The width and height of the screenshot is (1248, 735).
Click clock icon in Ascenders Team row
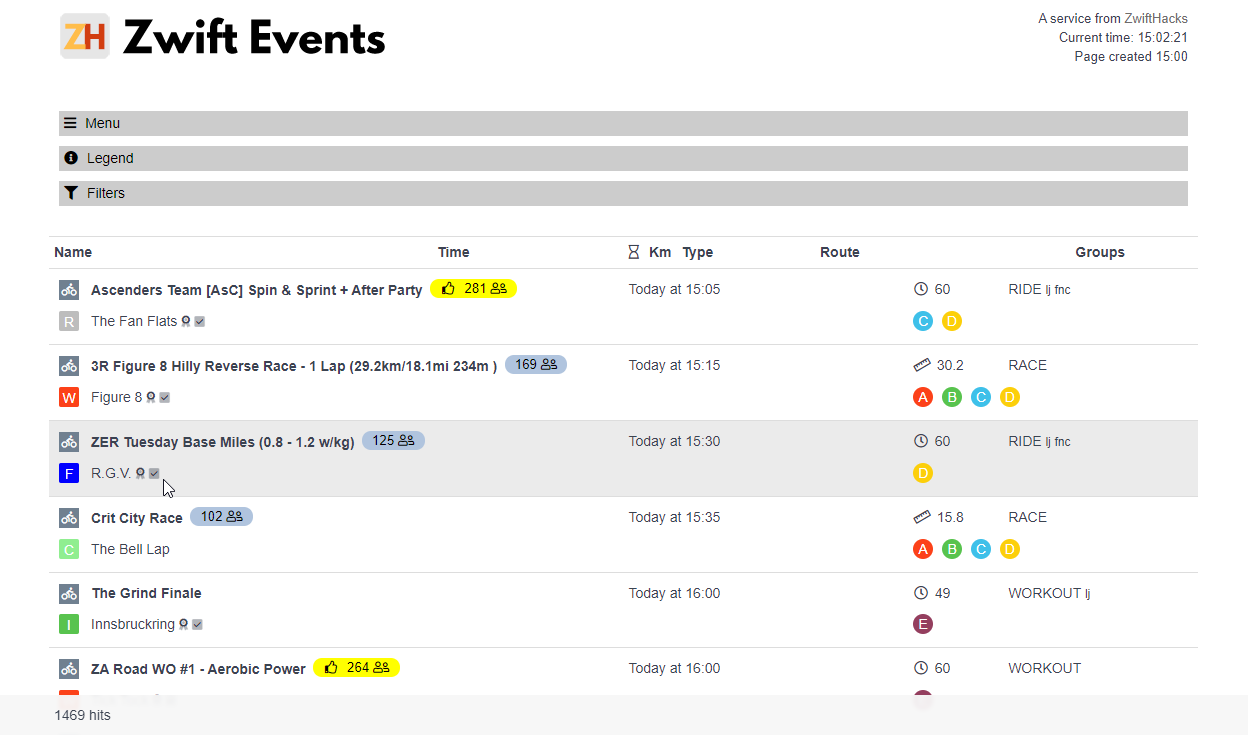(x=921, y=289)
